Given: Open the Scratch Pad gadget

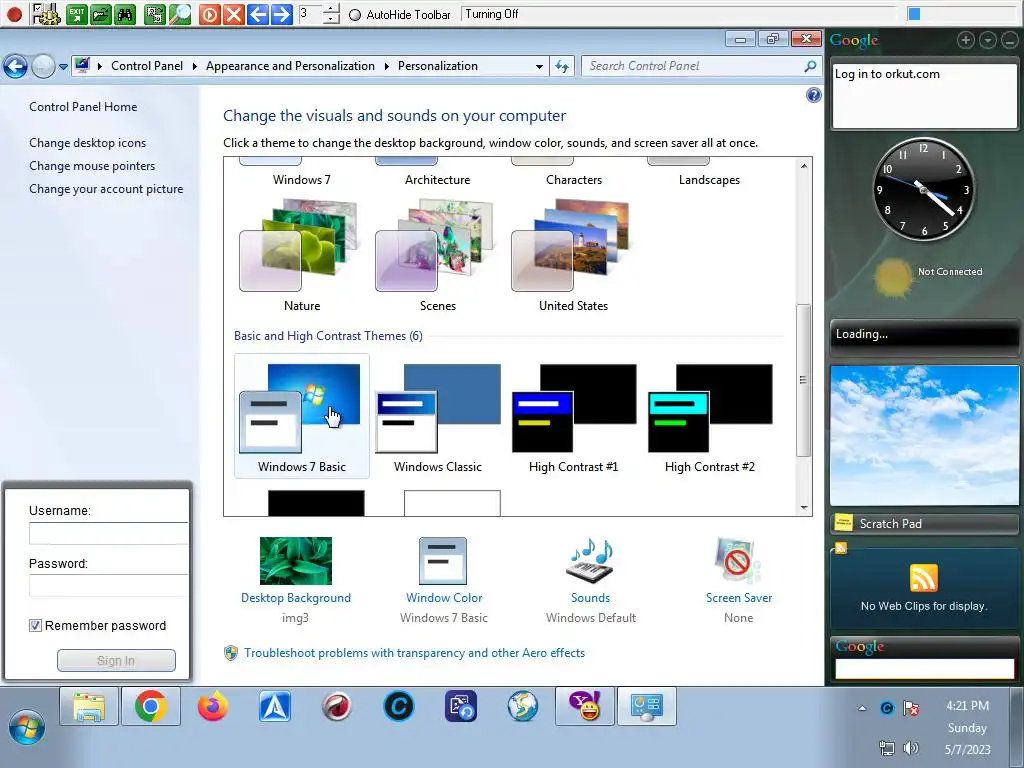Looking at the screenshot, I should [924, 524].
